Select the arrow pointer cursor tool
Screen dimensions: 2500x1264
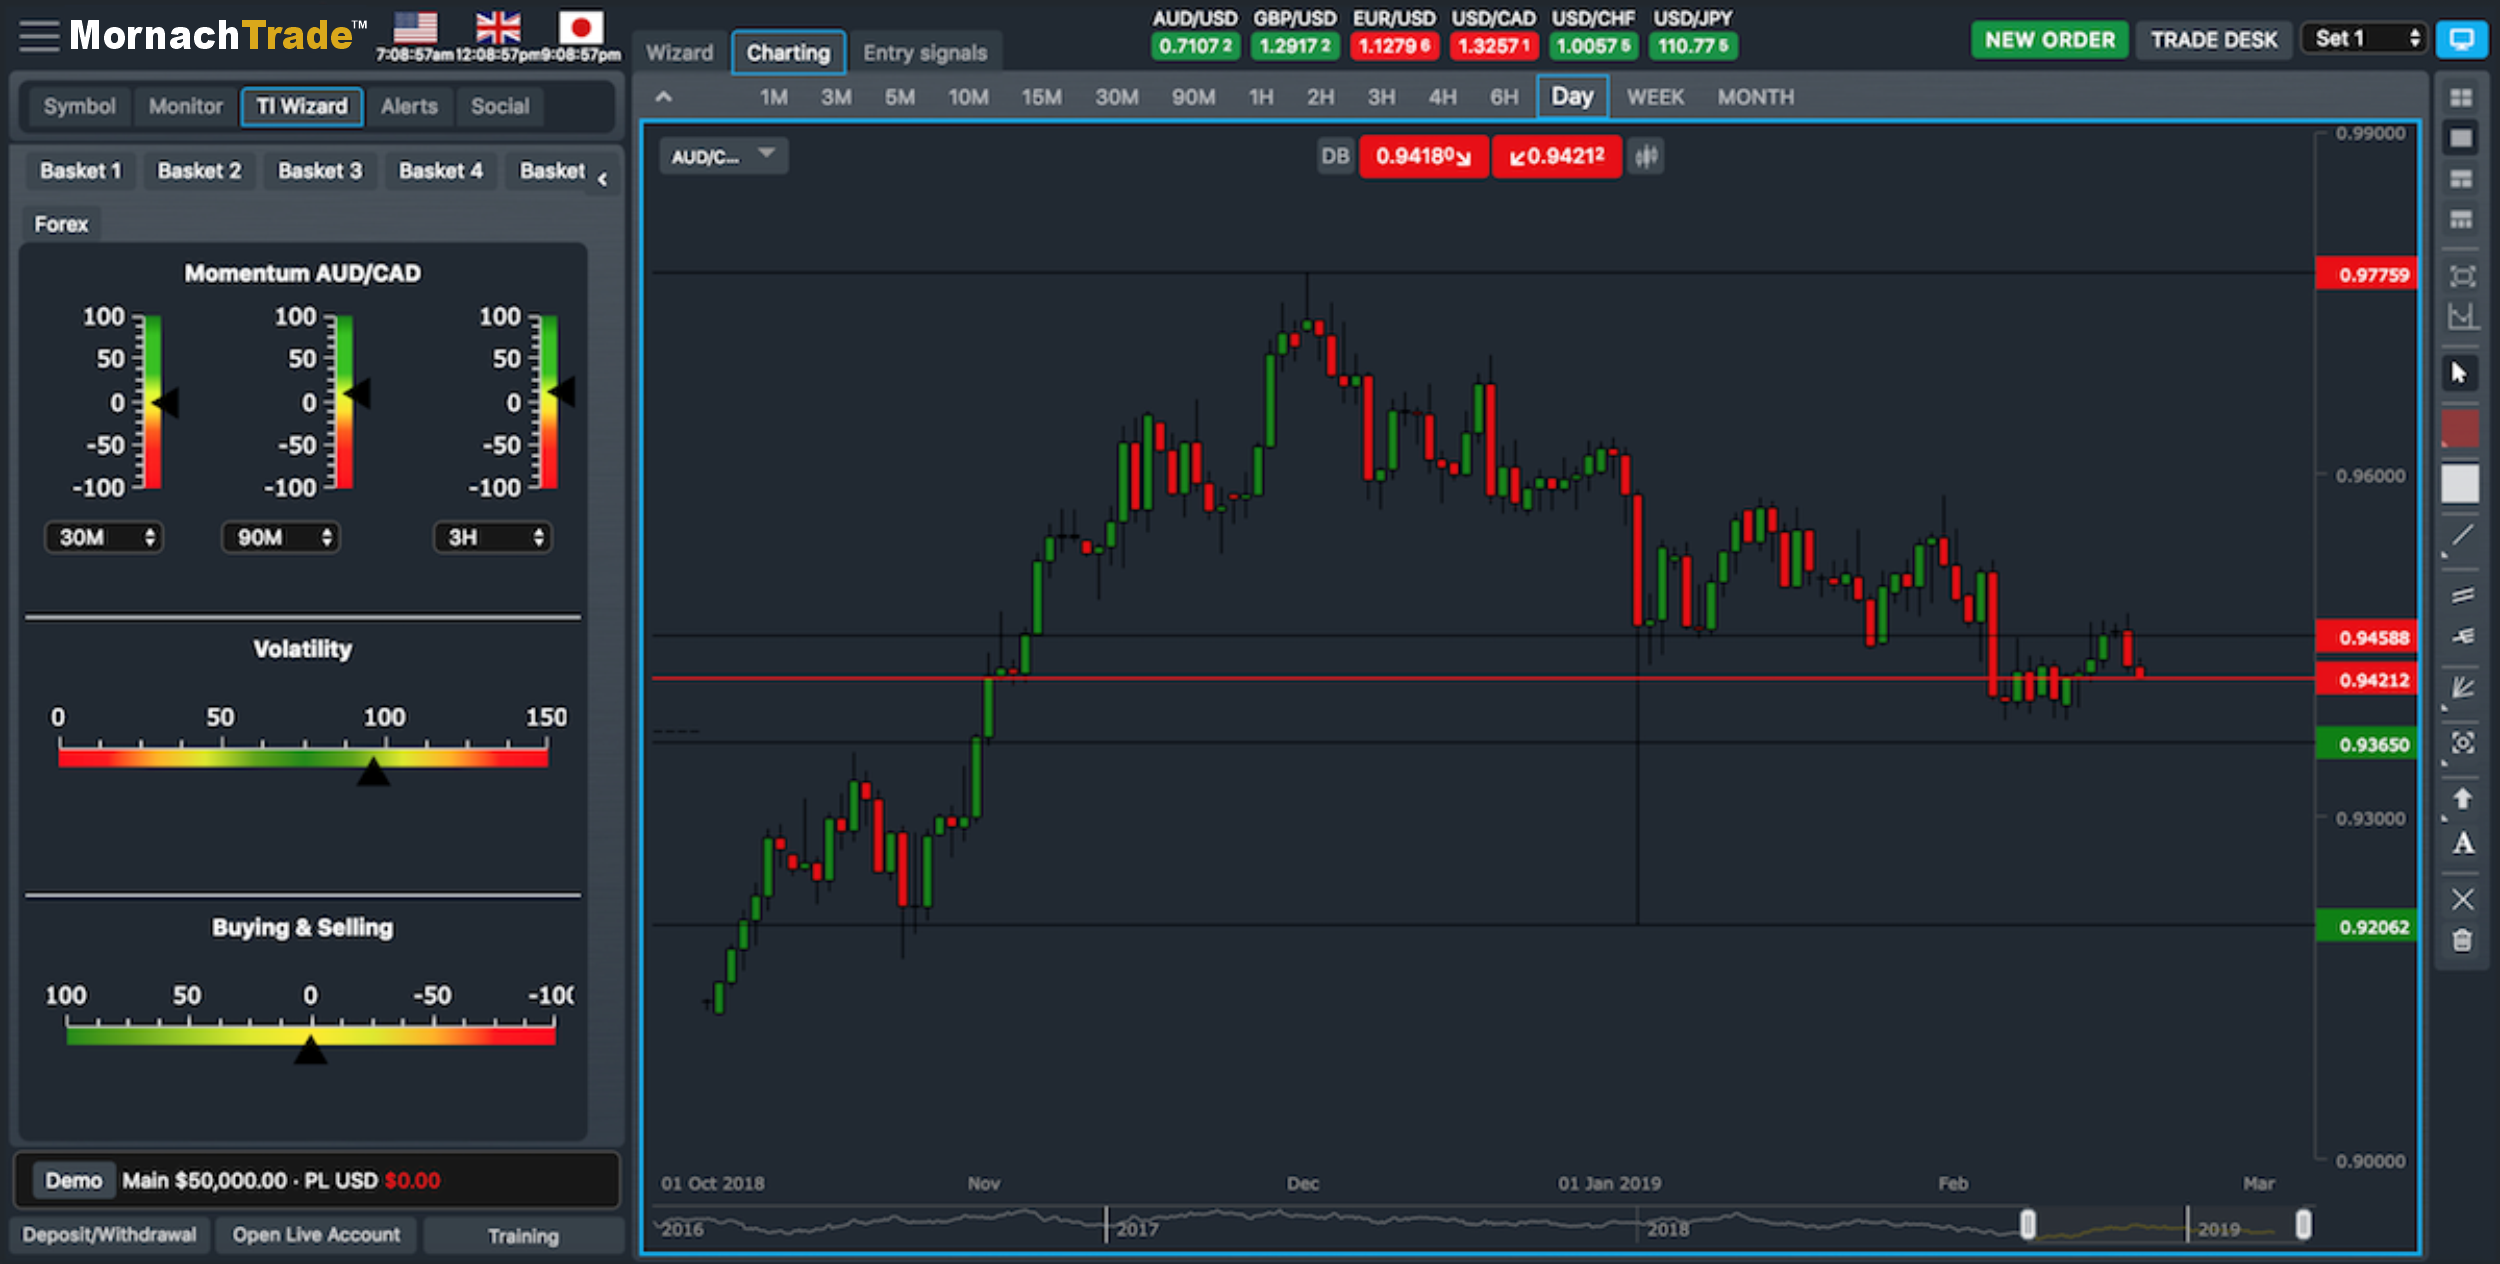tap(2460, 373)
